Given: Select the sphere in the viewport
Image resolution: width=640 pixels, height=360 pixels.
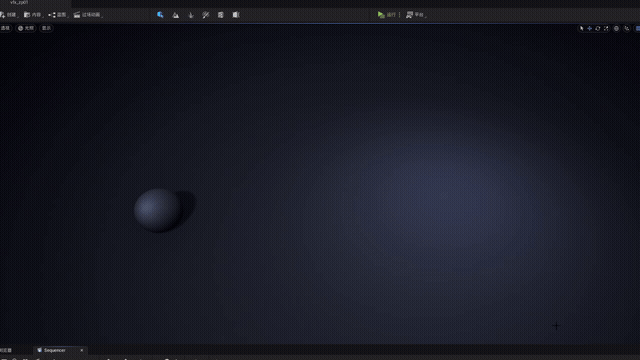Looking at the screenshot, I should (158, 210).
